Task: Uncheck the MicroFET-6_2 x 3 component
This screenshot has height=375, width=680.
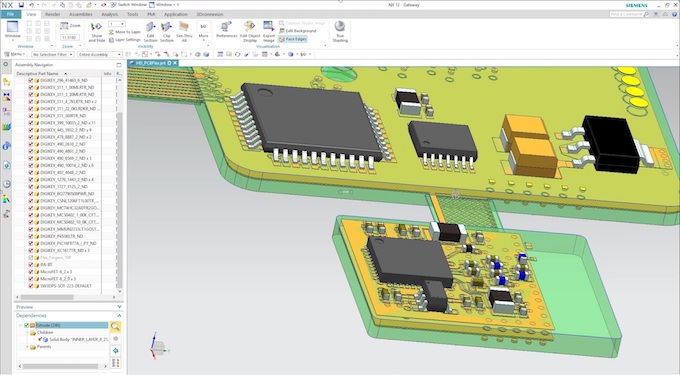Action: pyautogui.click(x=31, y=272)
